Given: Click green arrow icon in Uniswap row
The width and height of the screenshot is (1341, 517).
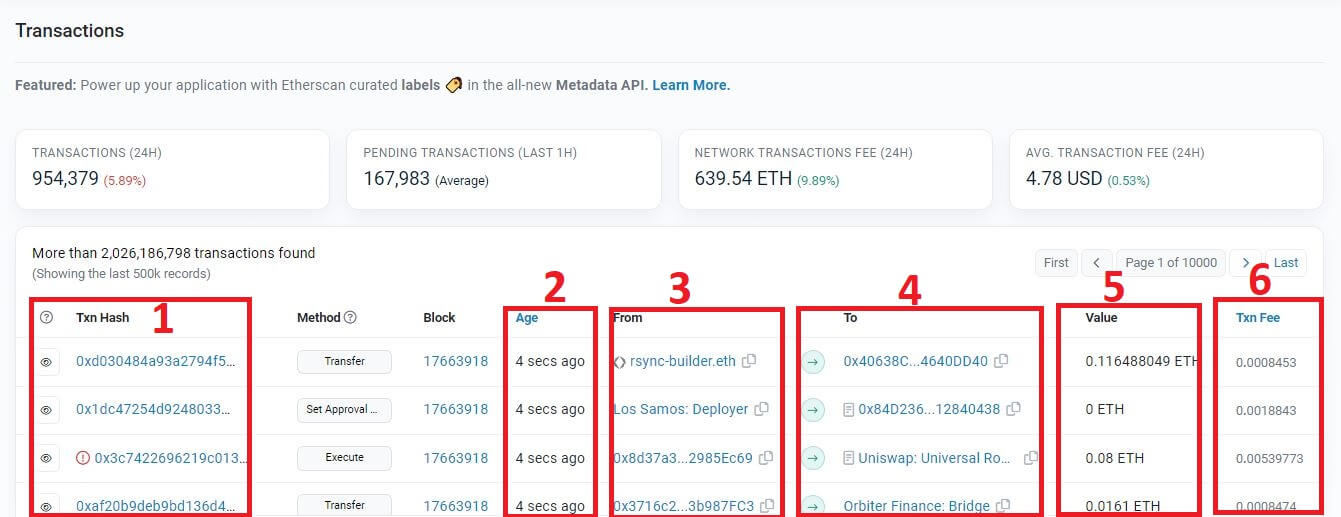Looking at the screenshot, I should point(814,458).
